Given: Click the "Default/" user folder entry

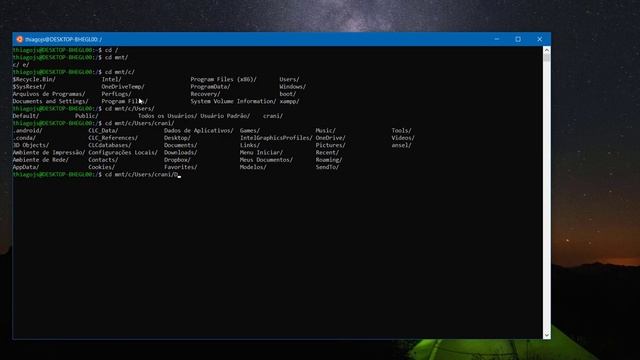Looking at the screenshot, I should click(x=26, y=116).
